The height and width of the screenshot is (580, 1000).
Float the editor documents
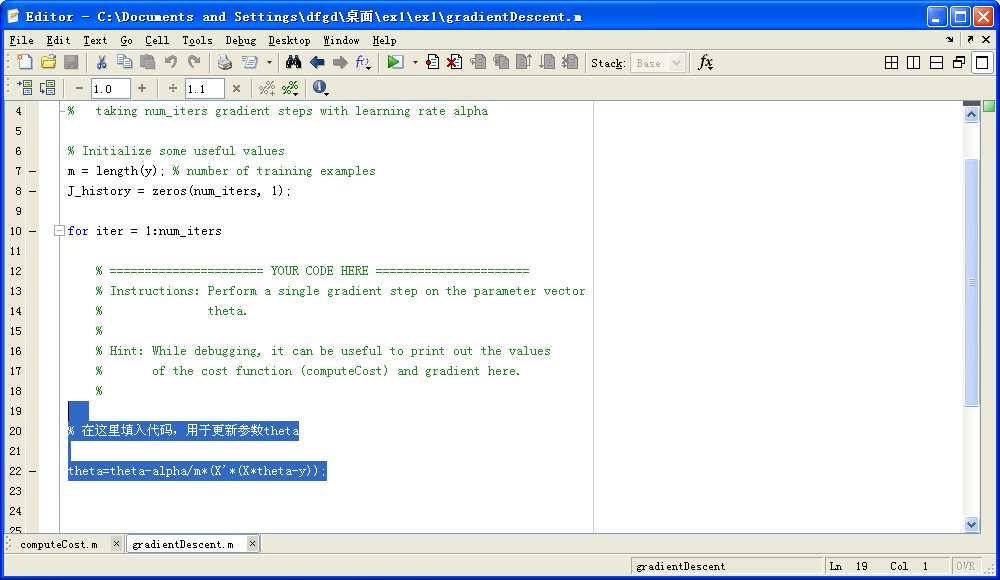point(959,63)
